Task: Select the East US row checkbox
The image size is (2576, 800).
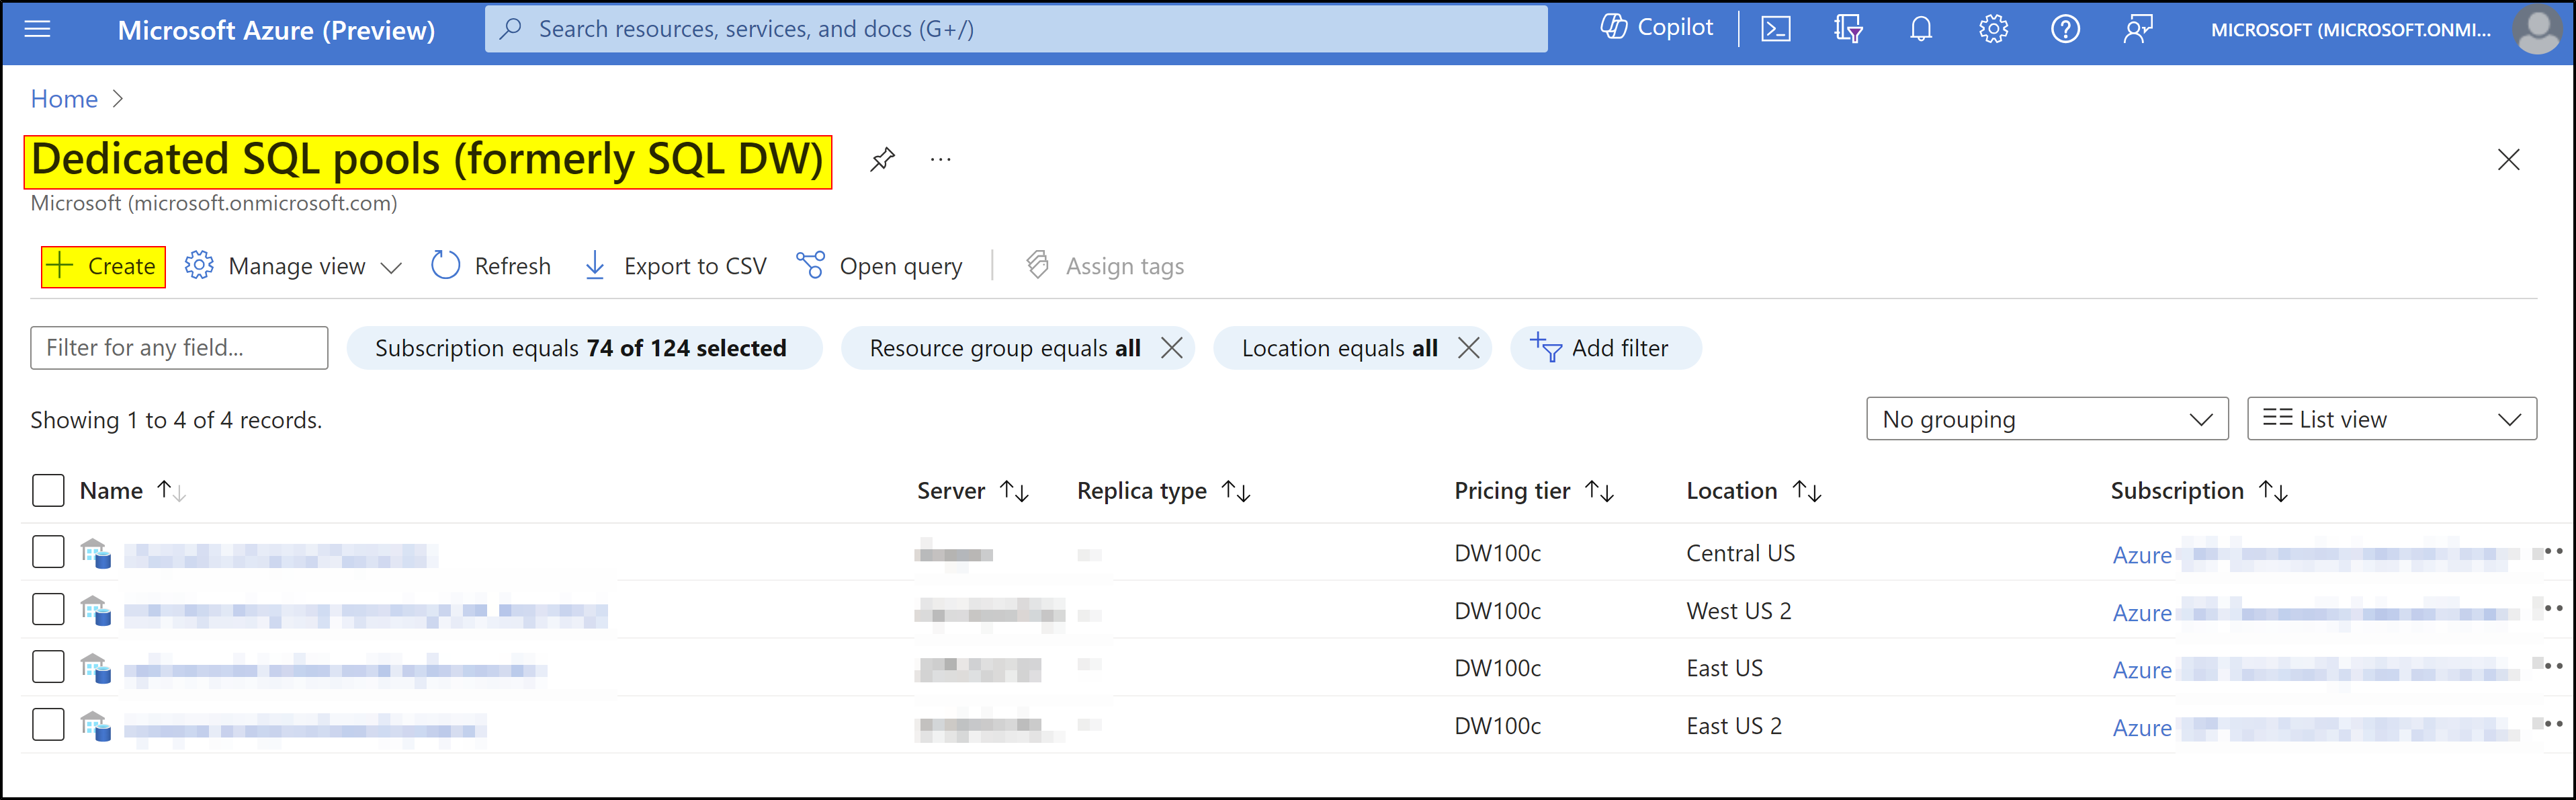Action: 48,667
